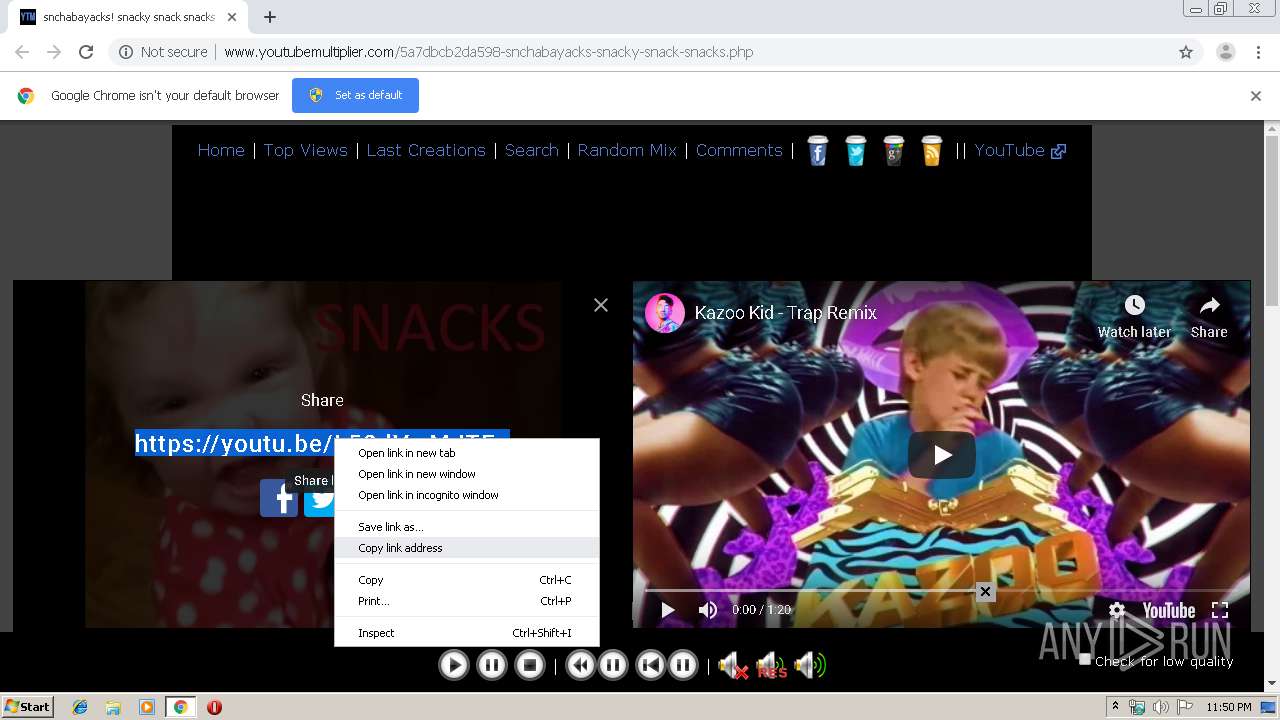Screen dimensions: 1280x720
Task: Click the Kazoo Kid video progress bar
Action: point(942,590)
